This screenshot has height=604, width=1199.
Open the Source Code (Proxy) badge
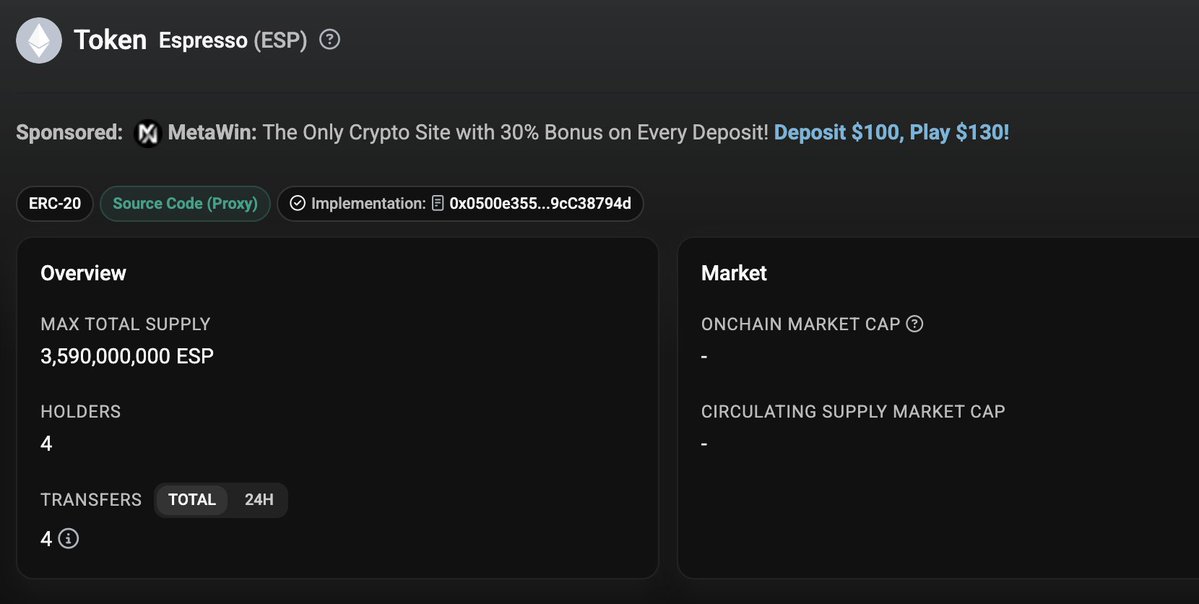pyautogui.click(x=185, y=204)
